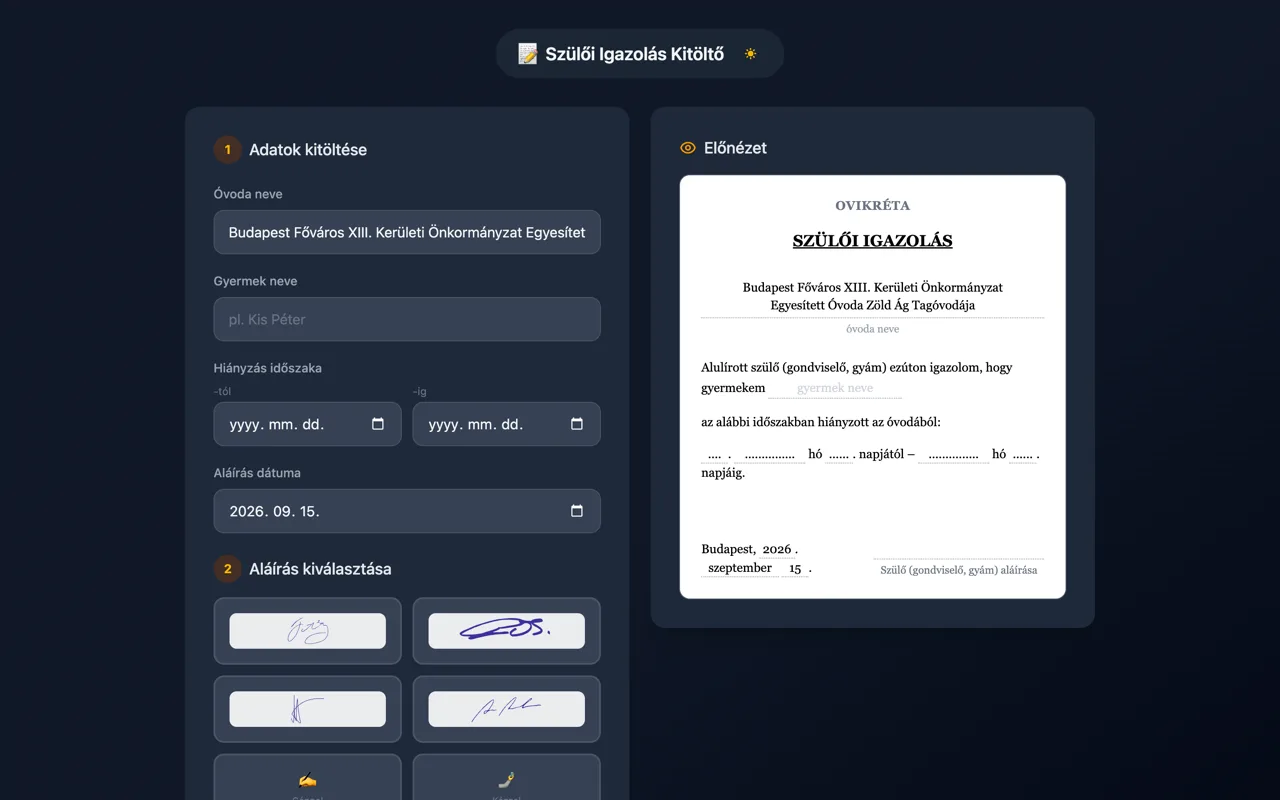Click the Aláírás dátuma field showing 2026. 09. 15.

(x=407, y=511)
